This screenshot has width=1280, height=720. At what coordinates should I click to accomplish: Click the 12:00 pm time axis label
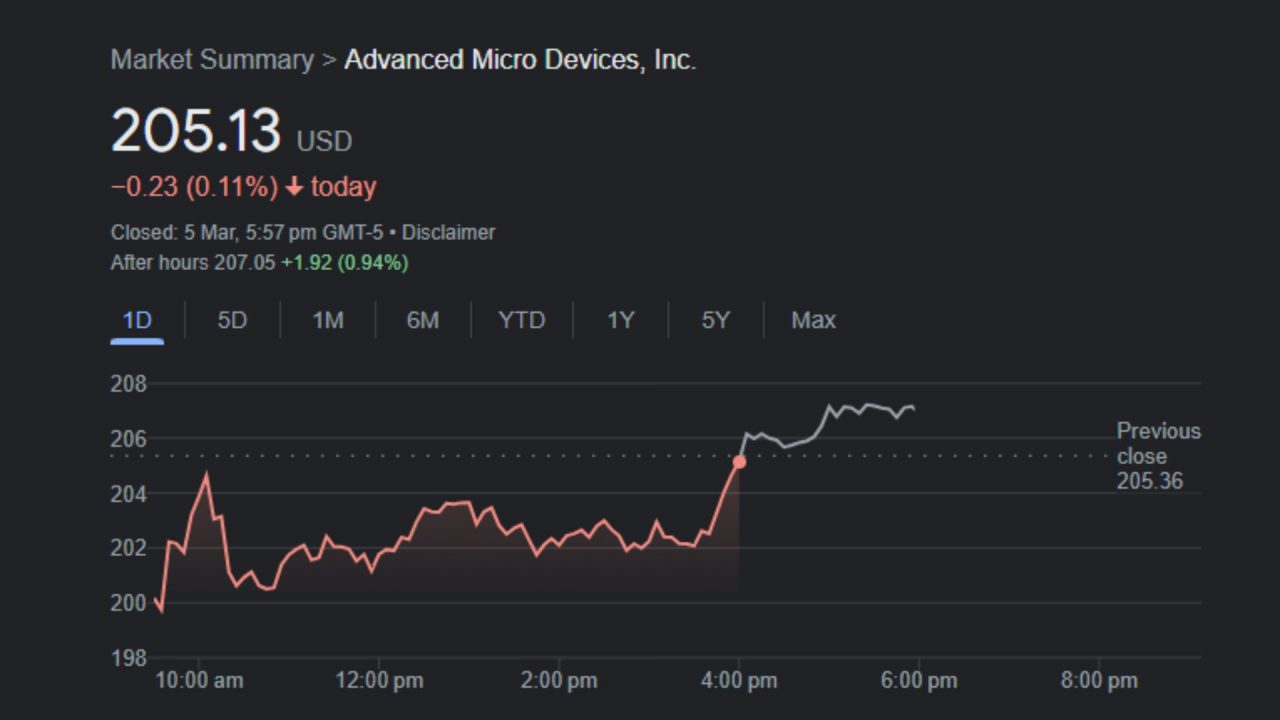coord(379,681)
